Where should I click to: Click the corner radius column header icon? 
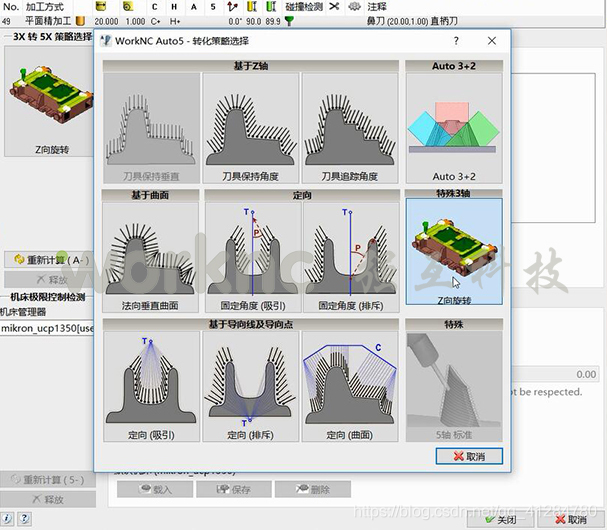pyautogui.click(x=128, y=6)
